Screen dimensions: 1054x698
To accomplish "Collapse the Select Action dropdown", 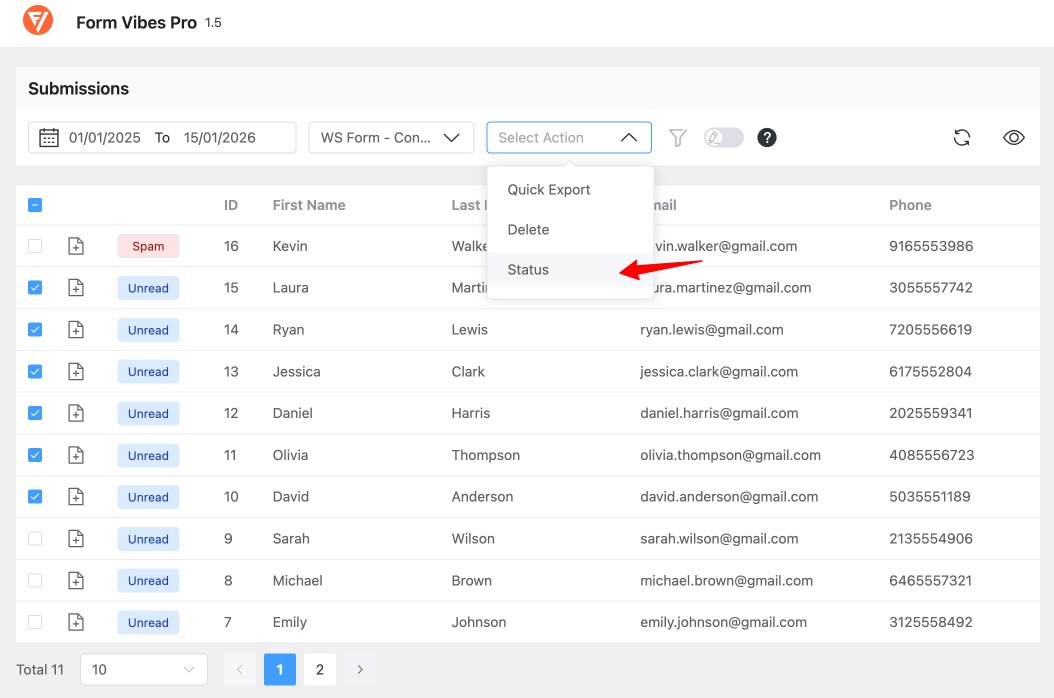I will 568,137.
